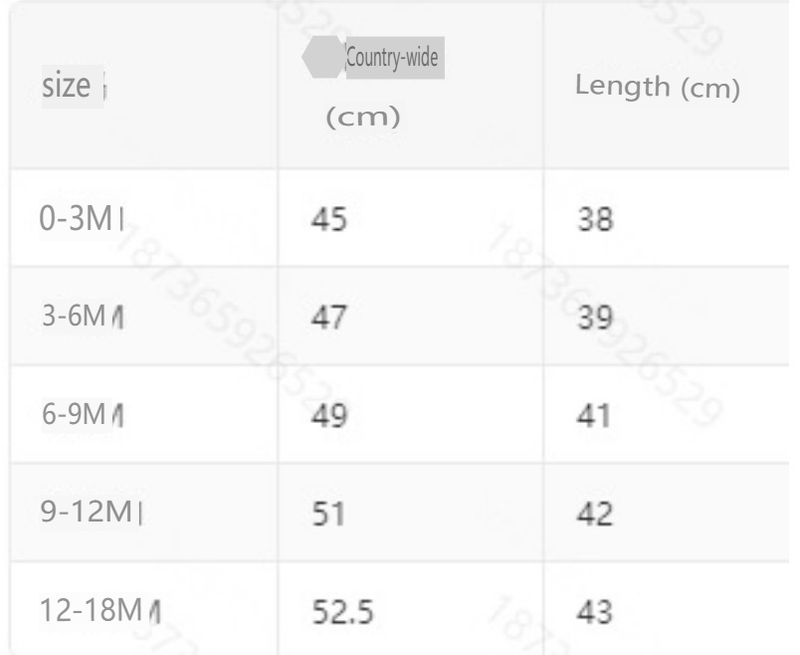The height and width of the screenshot is (655, 800).
Task: Click the length value 43 cell
Action: tap(596, 610)
